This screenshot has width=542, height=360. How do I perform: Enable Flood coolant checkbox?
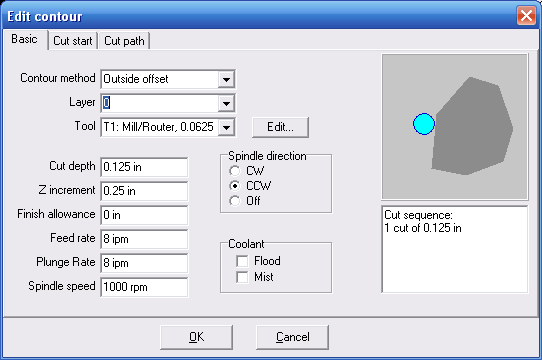(242, 261)
